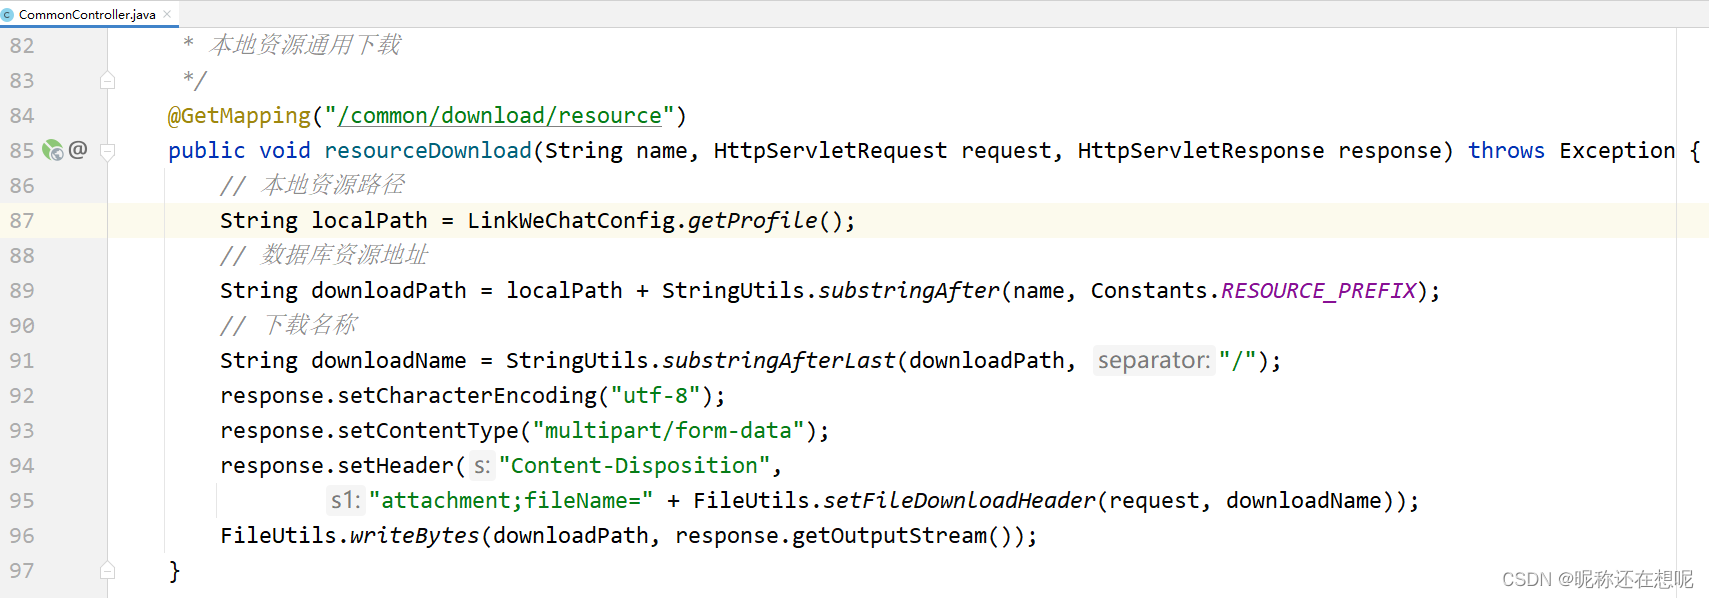Click the resourceDownload method name
This screenshot has height=598, width=1709.
pyautogui.click(x=428, y=151)
